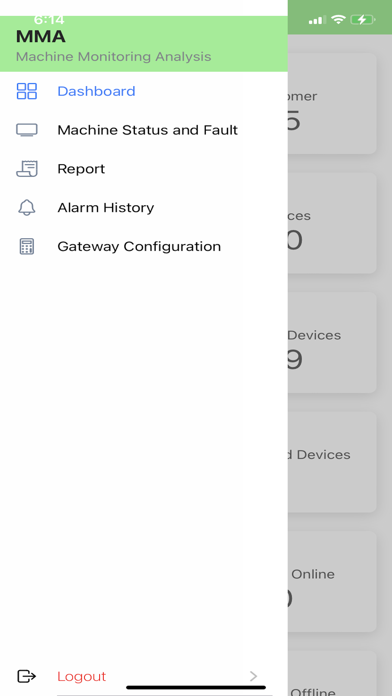Tap the 6:14 clock in status bar

coord(49,20)
